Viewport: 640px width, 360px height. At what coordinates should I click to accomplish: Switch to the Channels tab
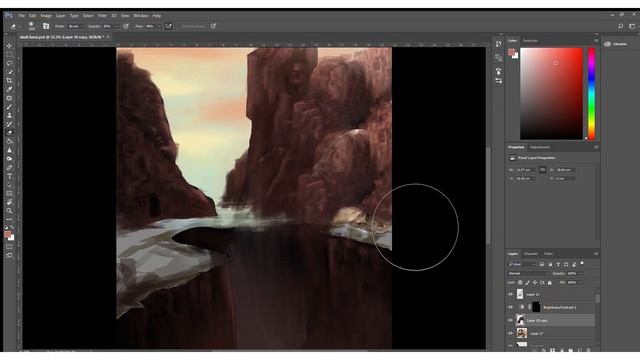[531, 254]
